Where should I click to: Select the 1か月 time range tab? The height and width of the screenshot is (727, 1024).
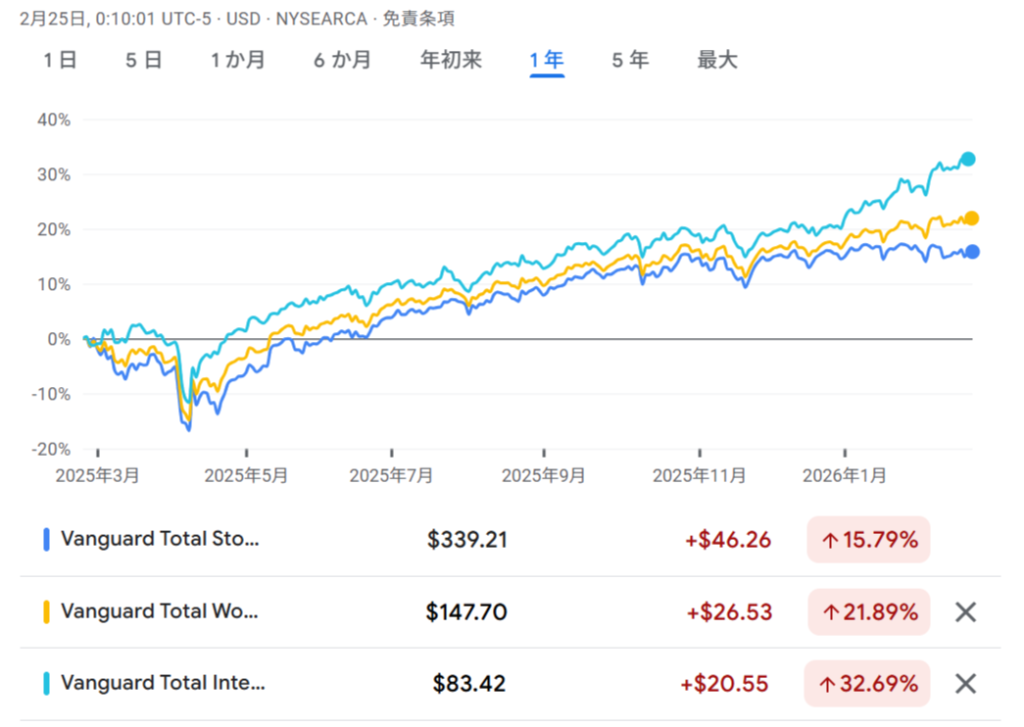click(x=237, y=60)
